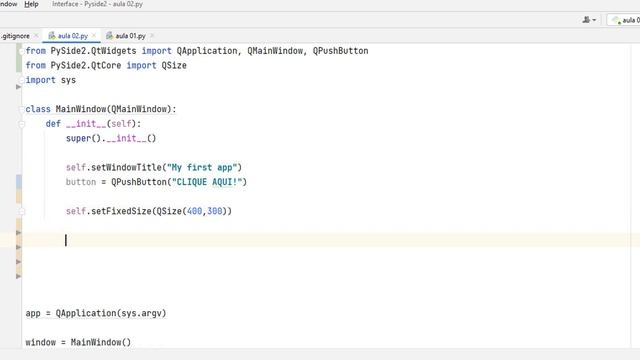The image size is (640, 360).
Task: Click the Python file icon on aula 02.py tab
Action: [52, 36]
